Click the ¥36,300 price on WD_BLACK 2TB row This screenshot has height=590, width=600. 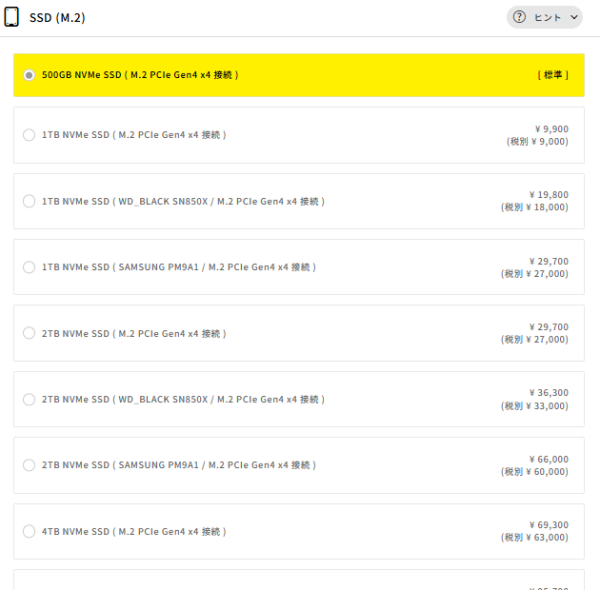pos(548,393)
